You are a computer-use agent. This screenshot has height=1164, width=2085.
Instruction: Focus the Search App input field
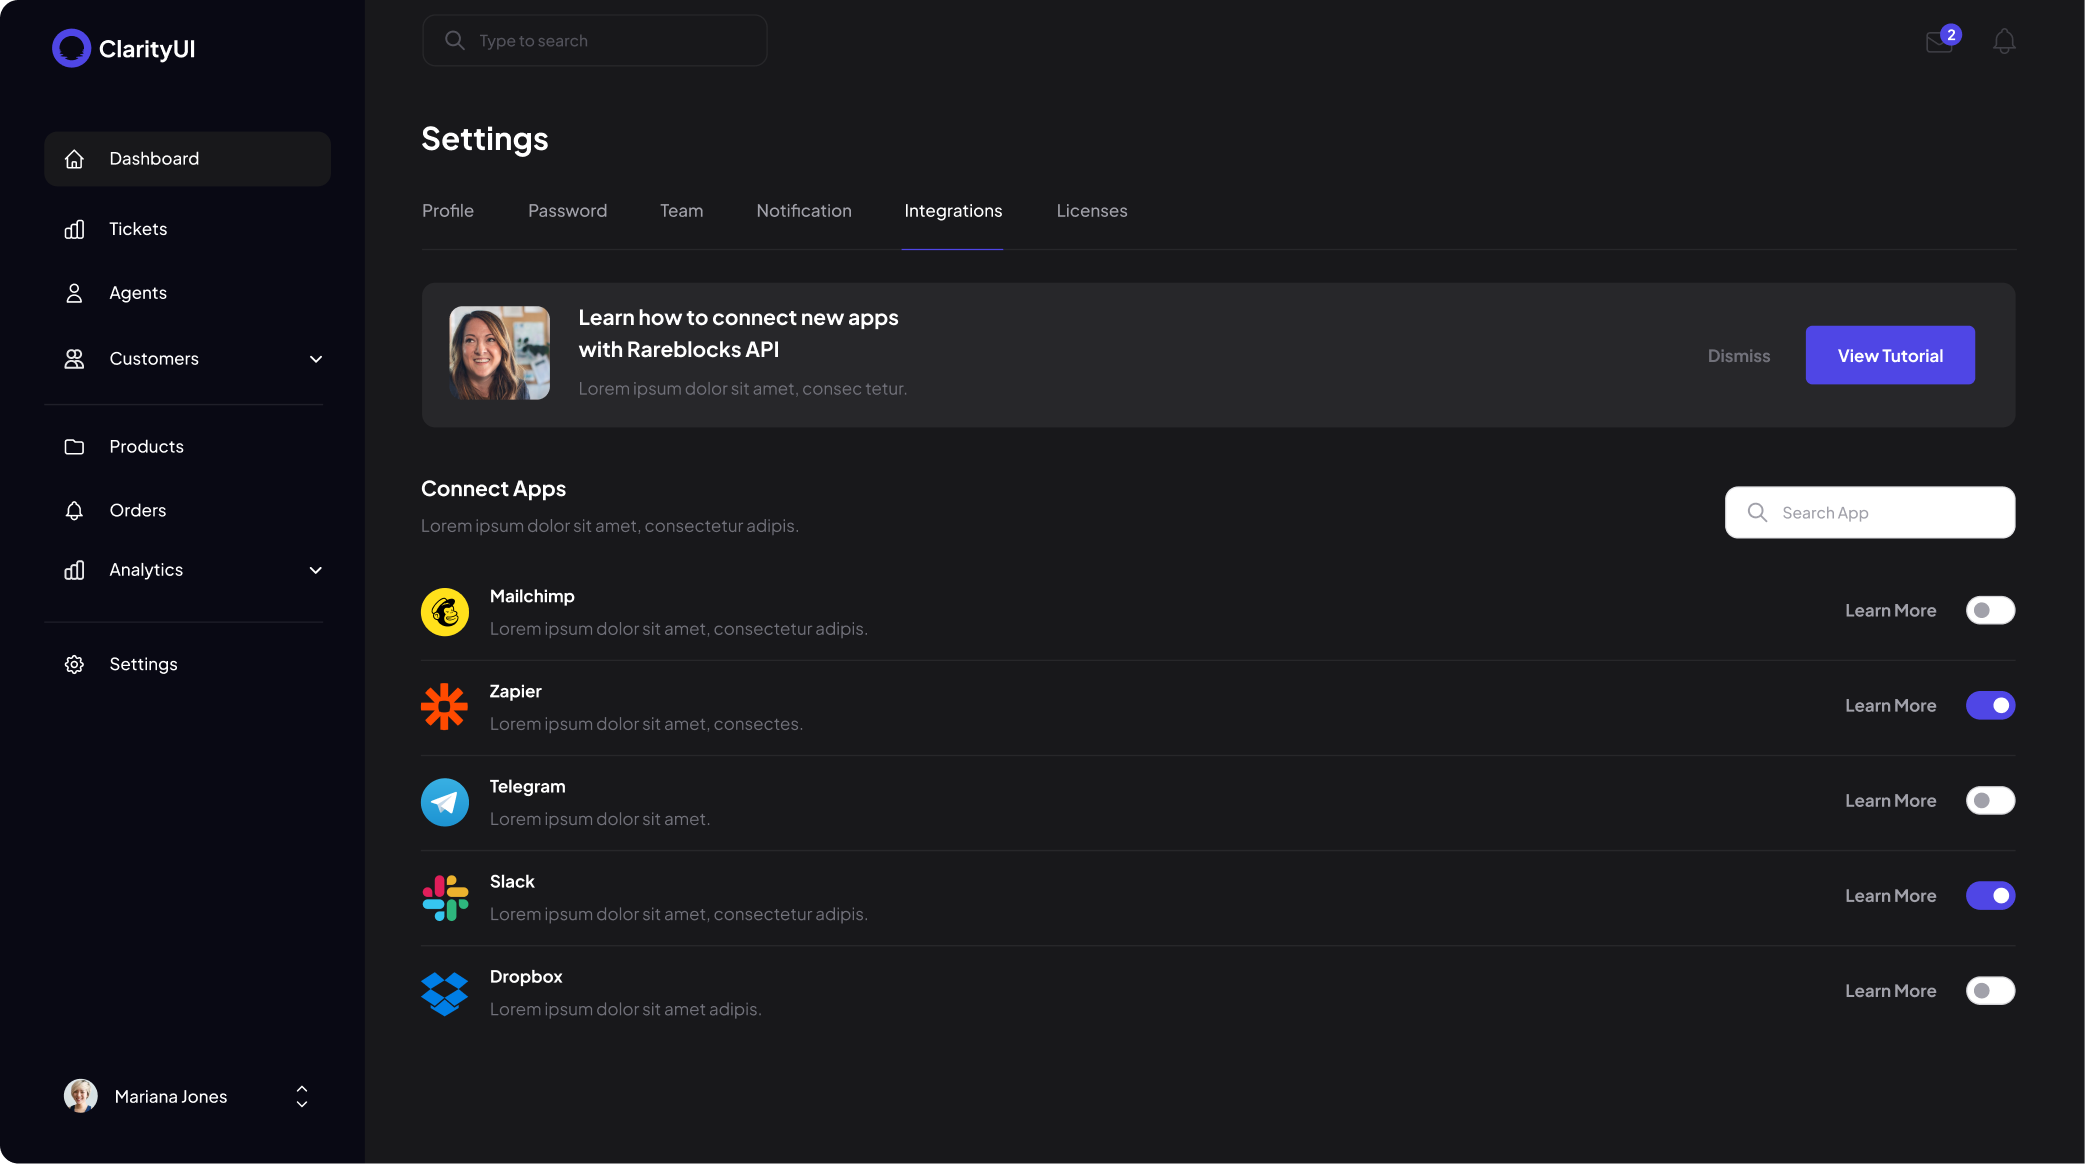pos(1870,513)
